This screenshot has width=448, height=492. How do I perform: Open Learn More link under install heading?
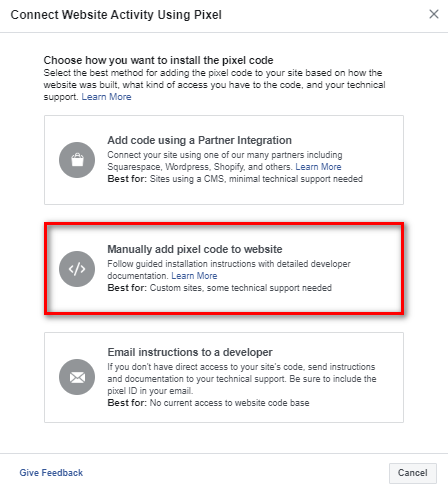106,97
